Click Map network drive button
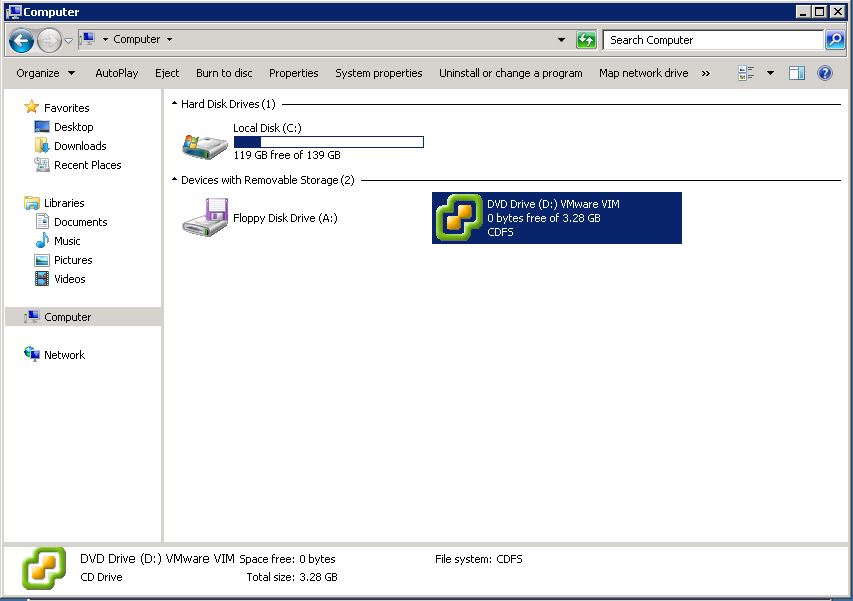Image resolution: width=853 pixels, height=601 pixels. pos(643,73)
